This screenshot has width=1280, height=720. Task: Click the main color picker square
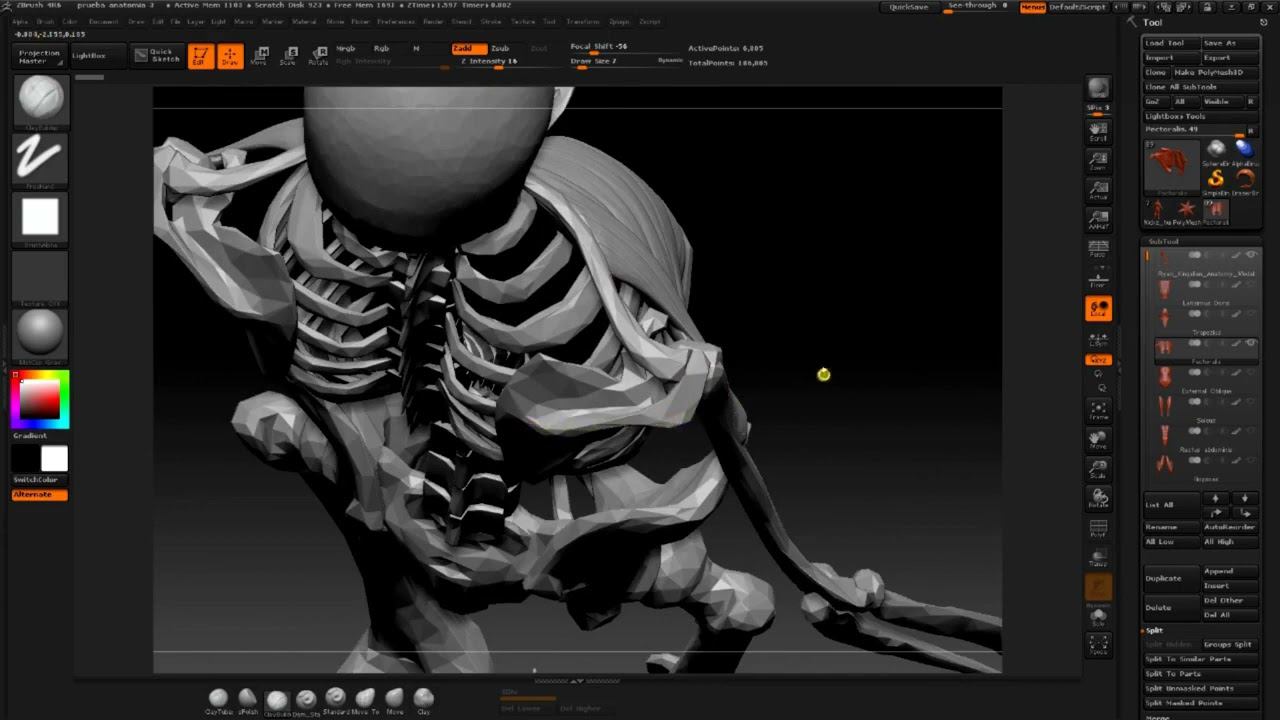pos(40,399)
